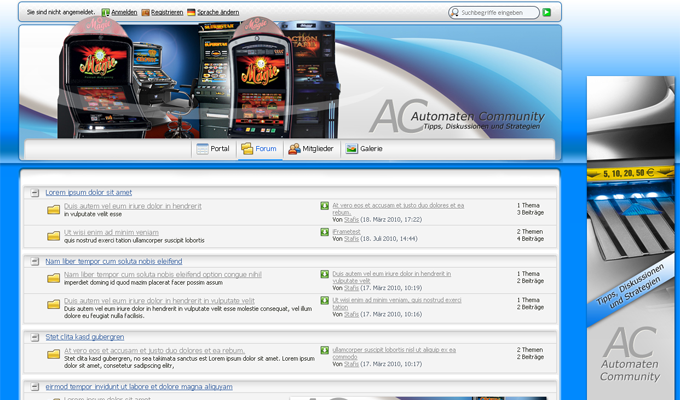
Task: Open the Forum tab
Action: point(259,149)
